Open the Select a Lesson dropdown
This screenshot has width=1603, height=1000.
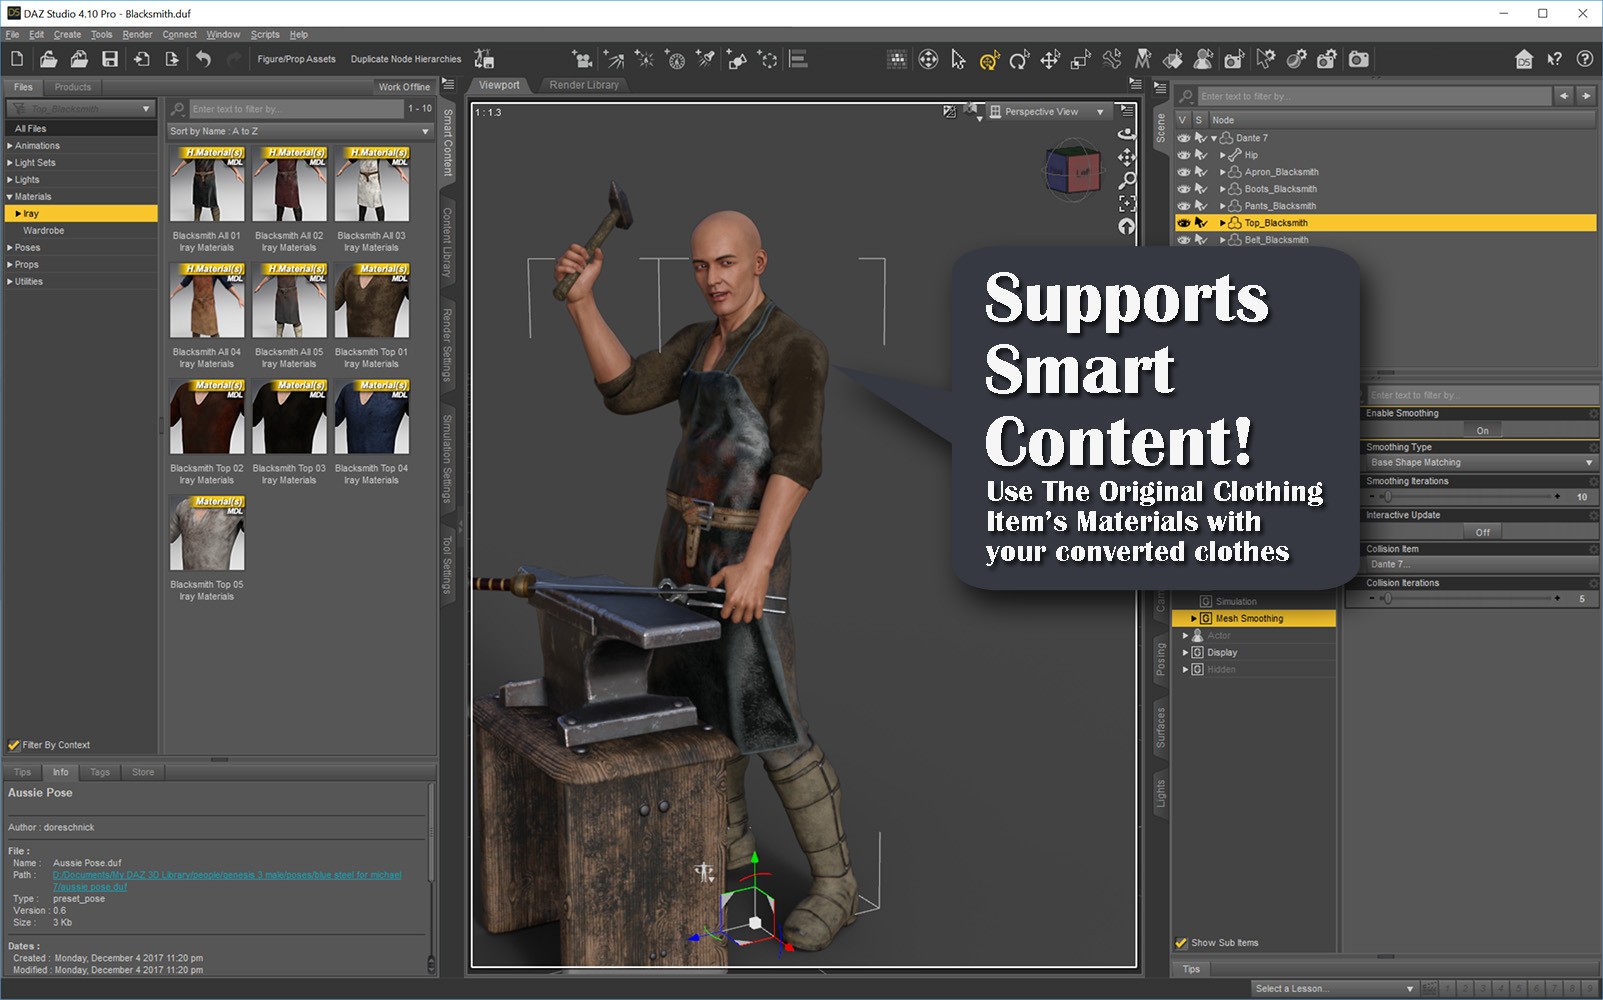point(1334,989)
